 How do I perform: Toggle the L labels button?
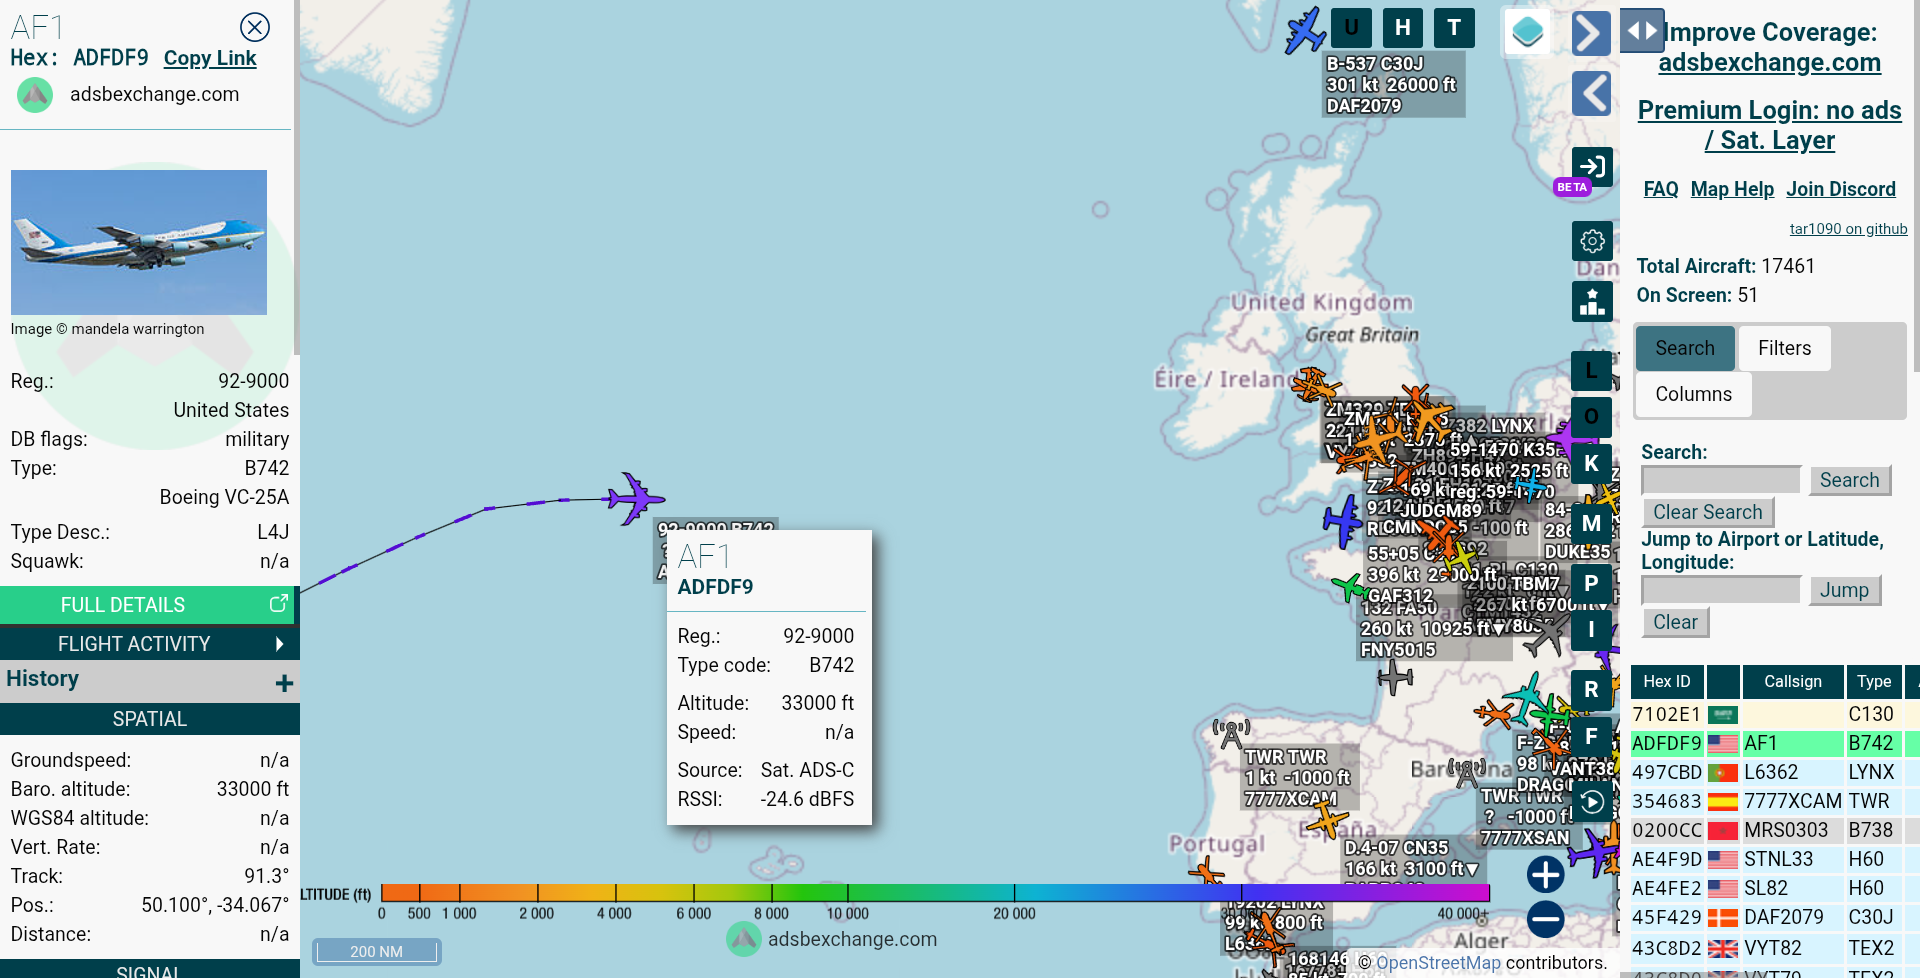point(1591,371)
